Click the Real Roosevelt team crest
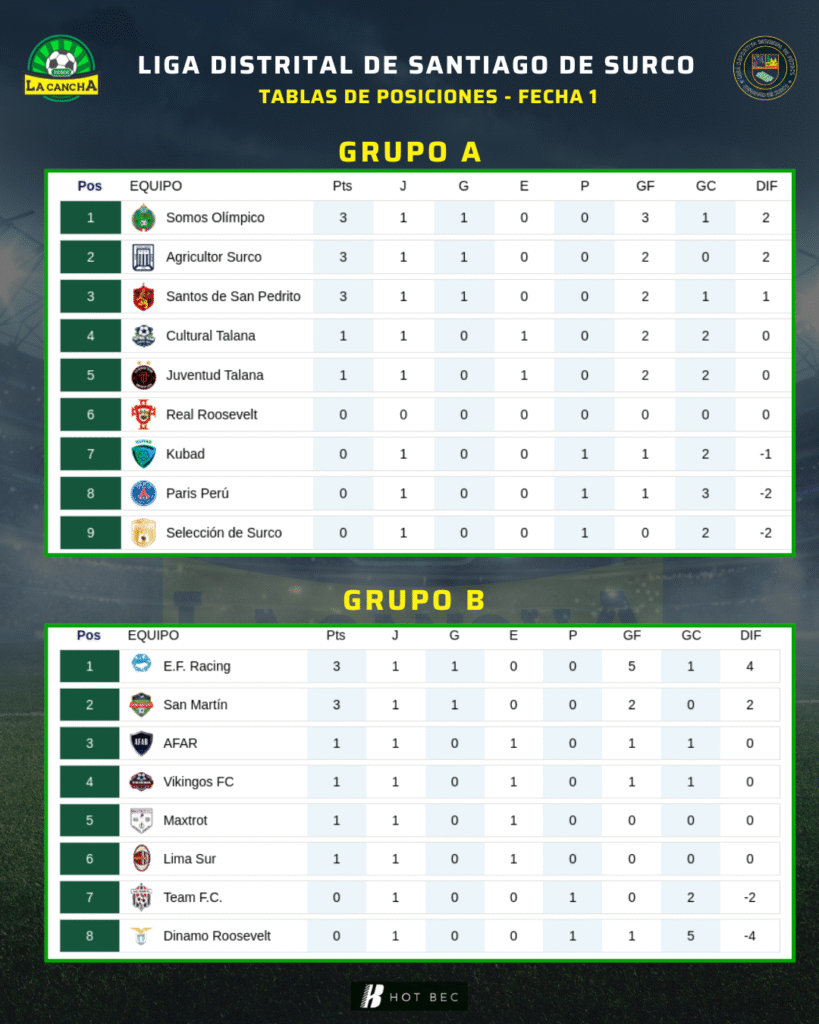This screenshot has height=1024, width=819. coord(143,415)
